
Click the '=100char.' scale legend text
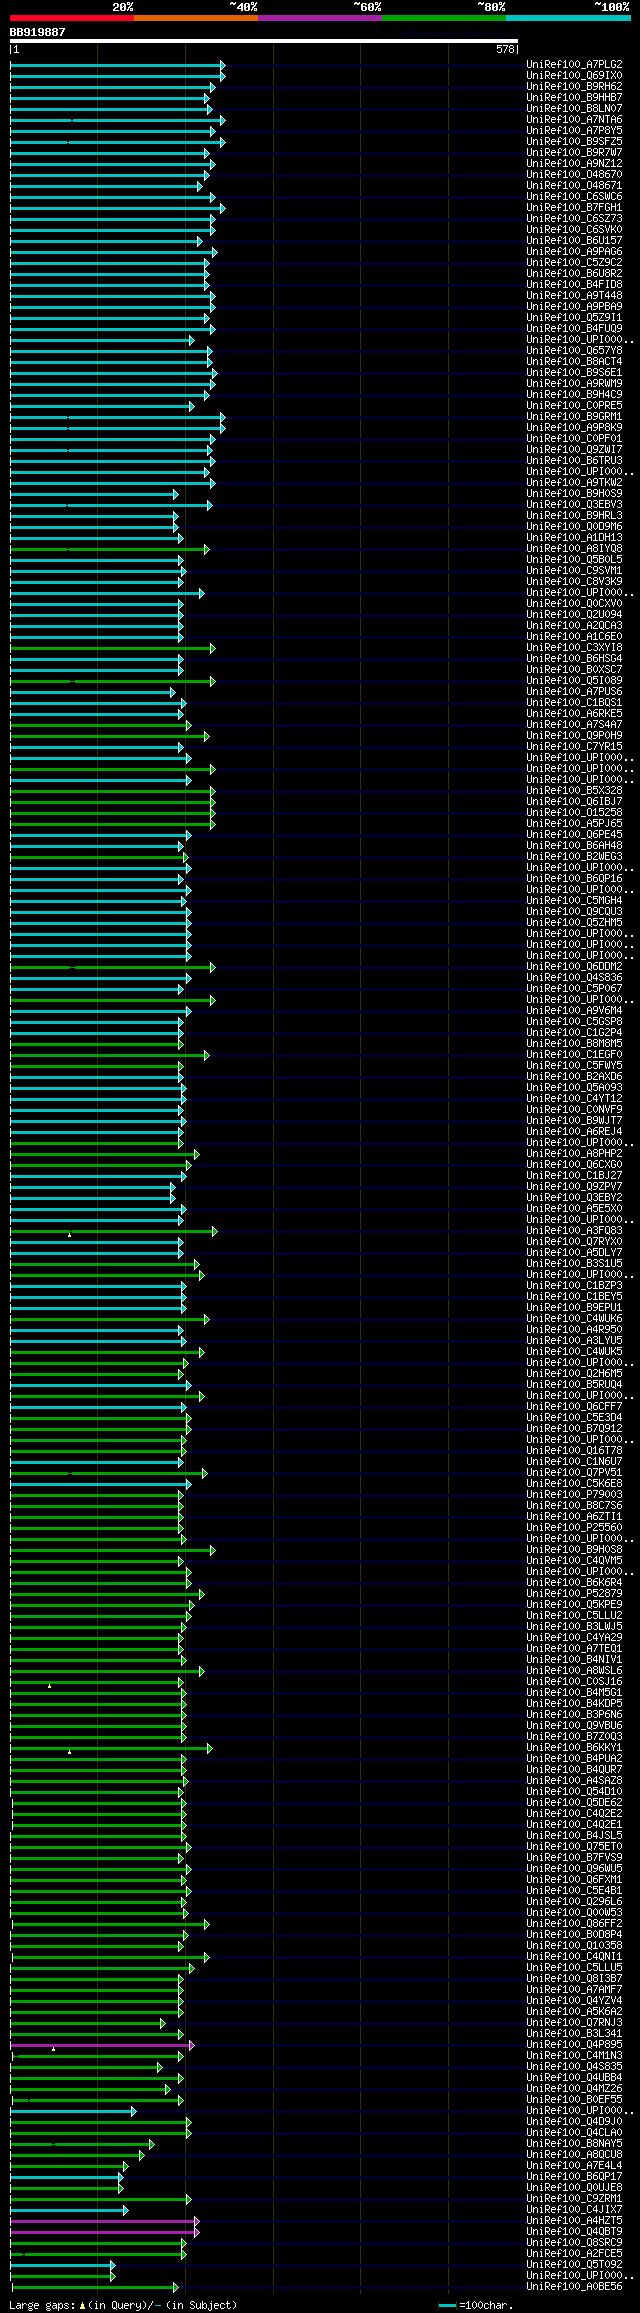coord(486,2305)
